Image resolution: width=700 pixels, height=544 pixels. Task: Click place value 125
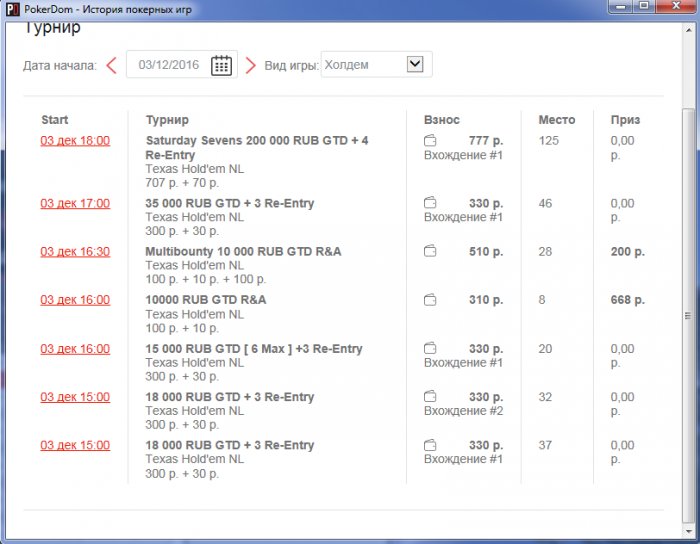549,141
